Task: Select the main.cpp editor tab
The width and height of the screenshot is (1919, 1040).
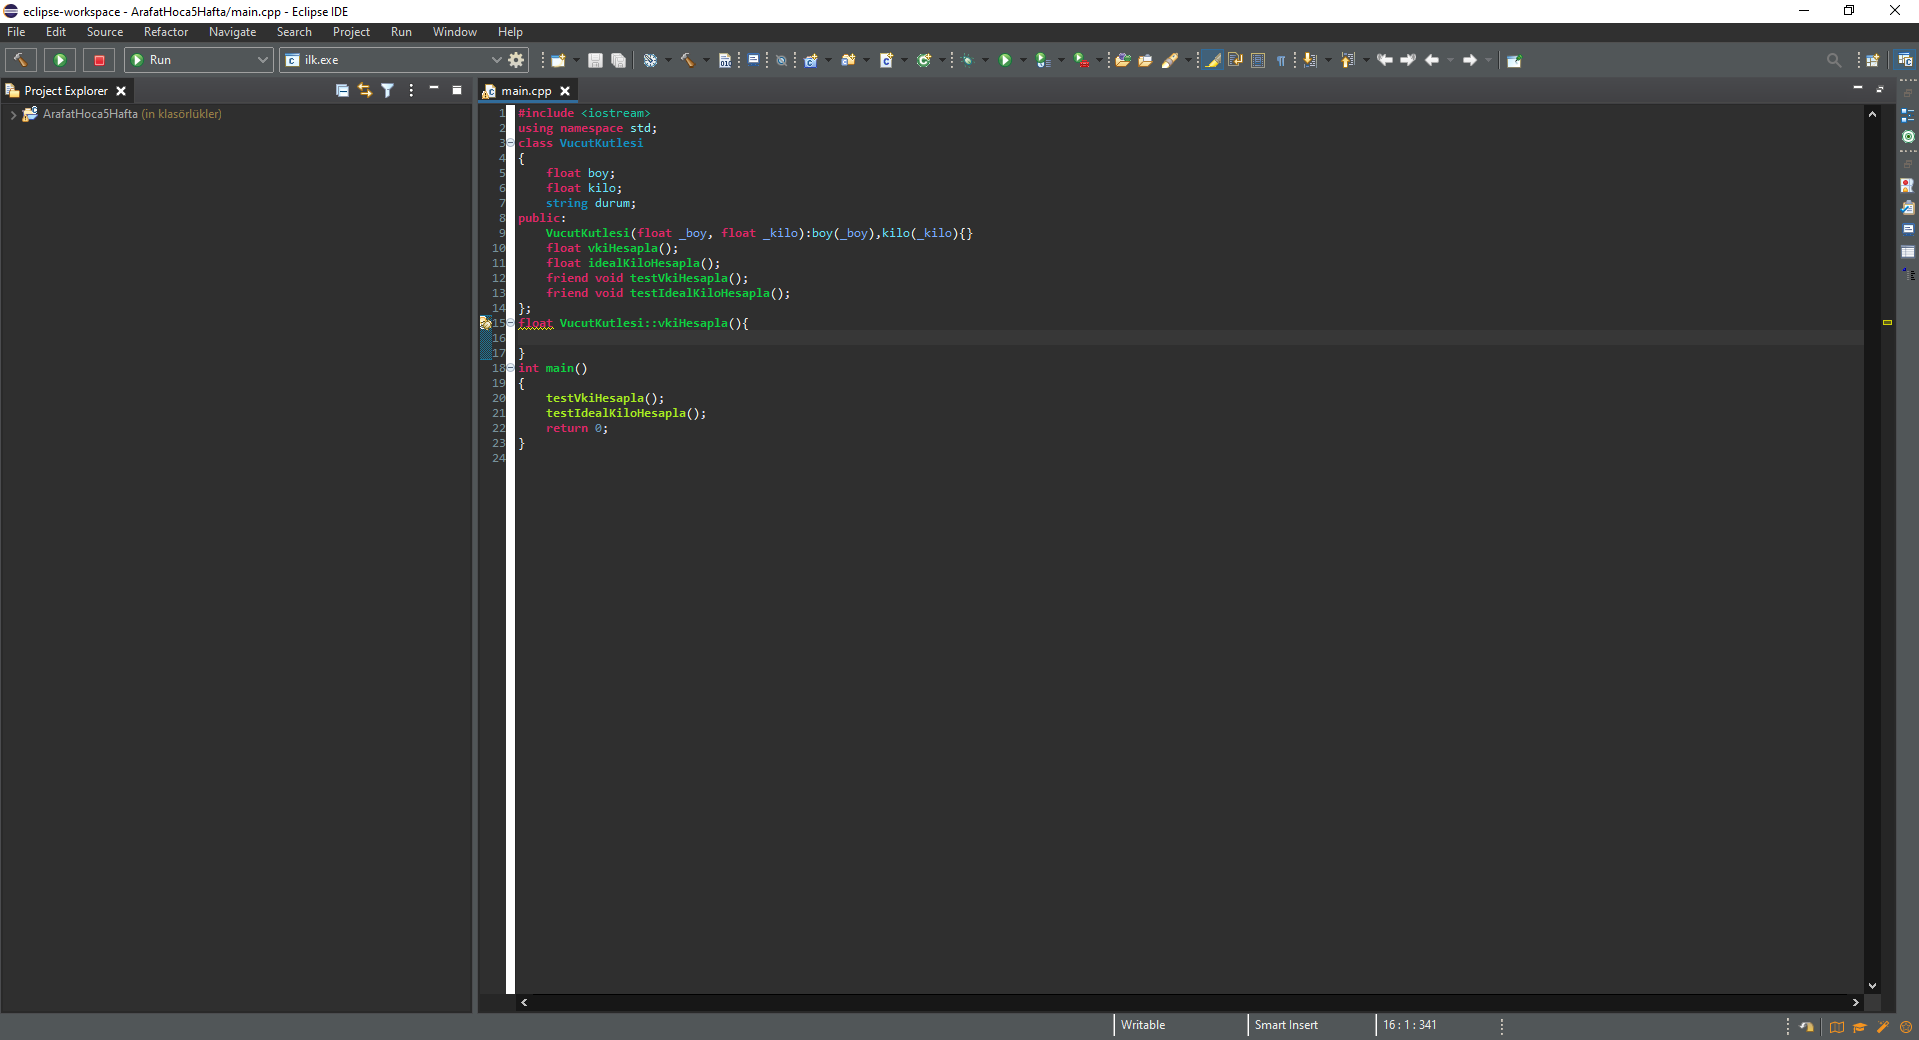Action: pos(525,91)
